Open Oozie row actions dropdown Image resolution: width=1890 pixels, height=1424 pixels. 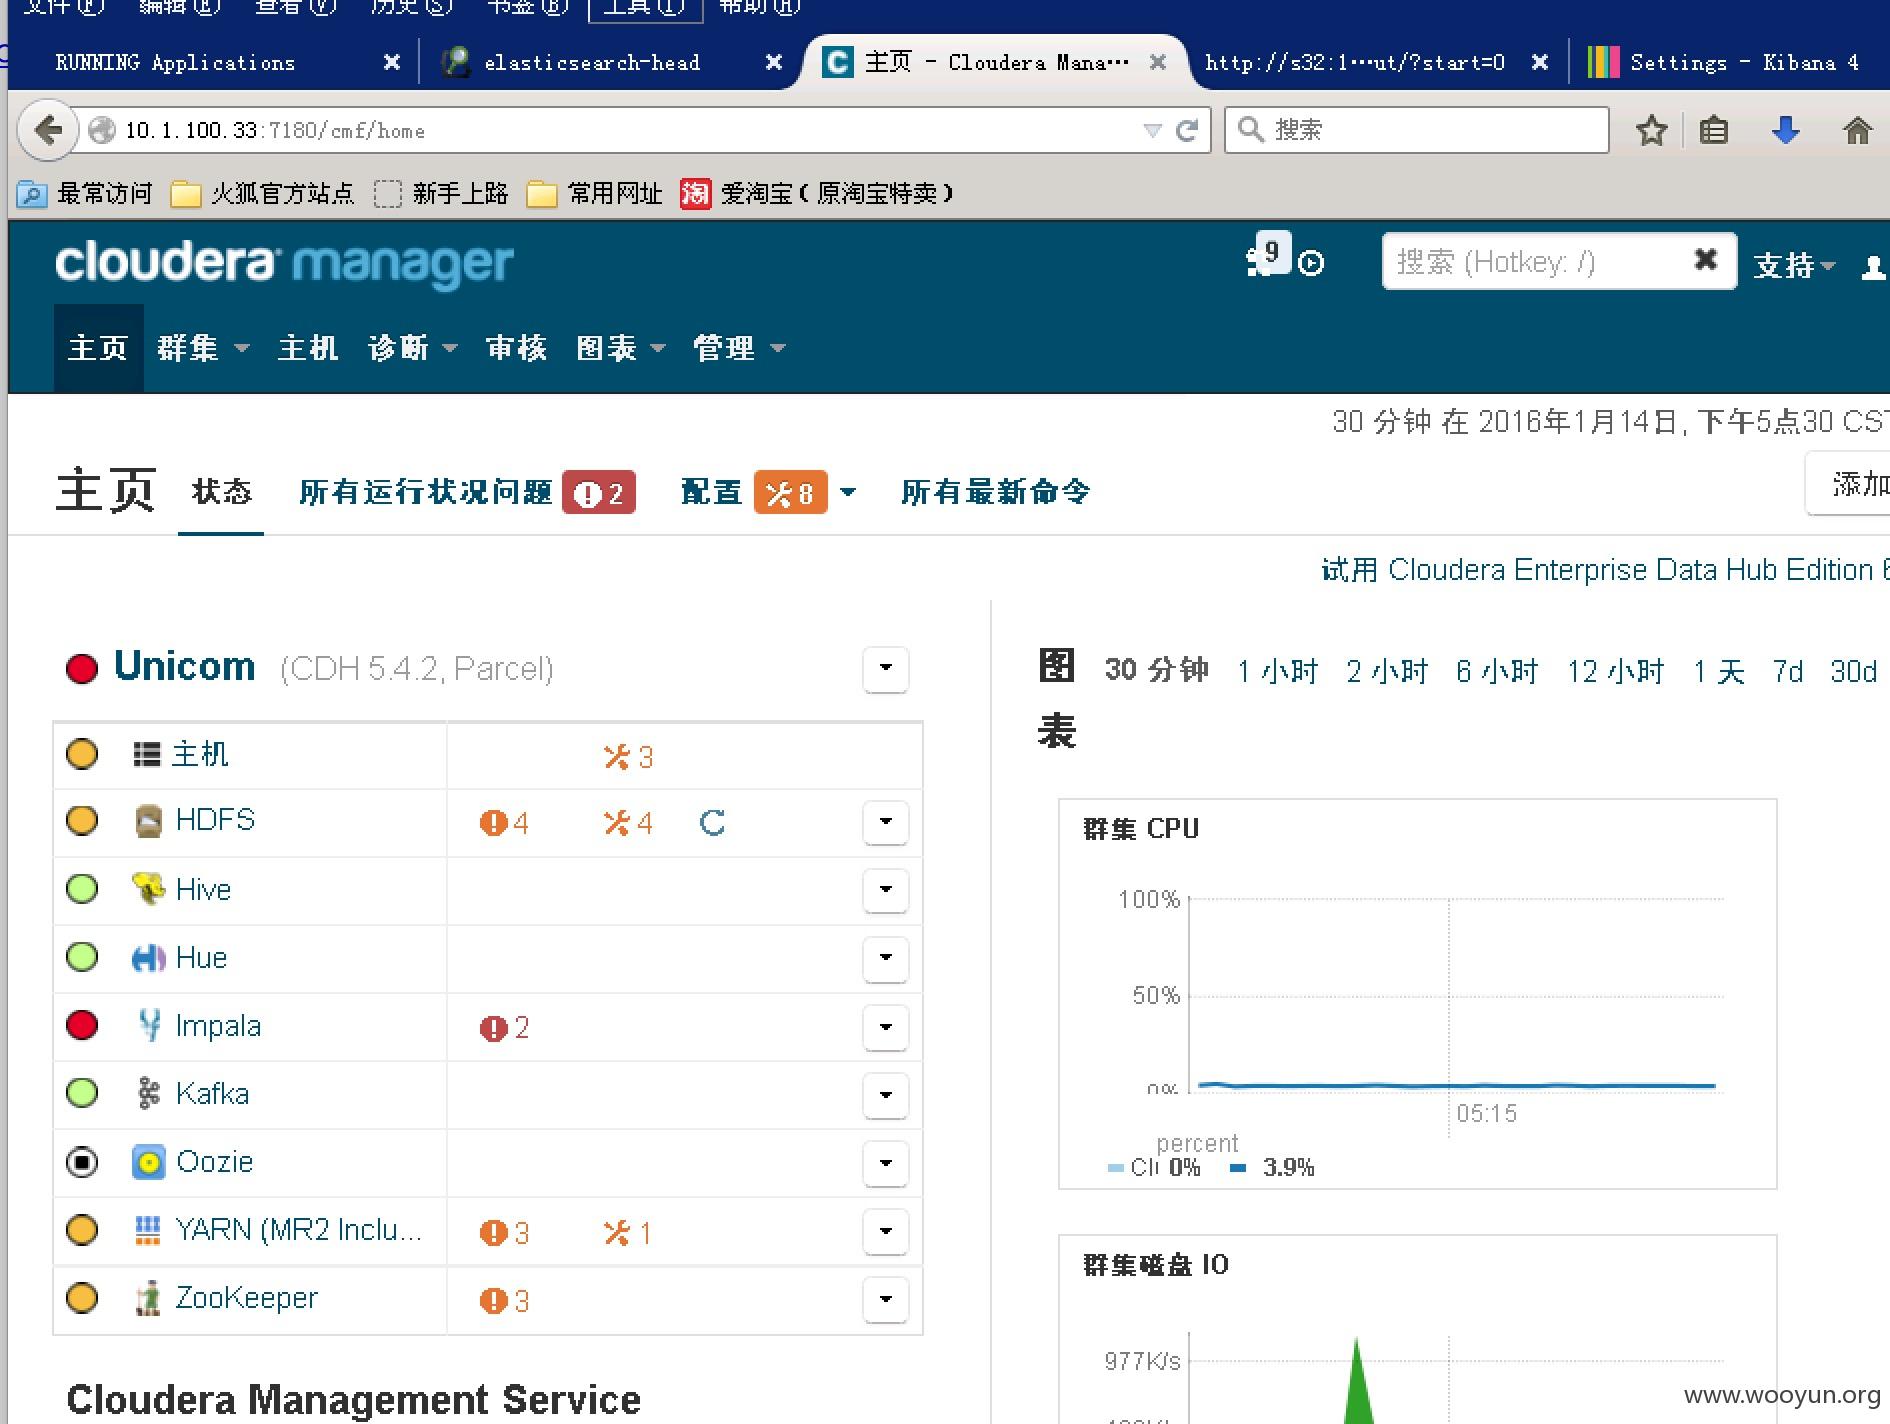[886, 1163]
